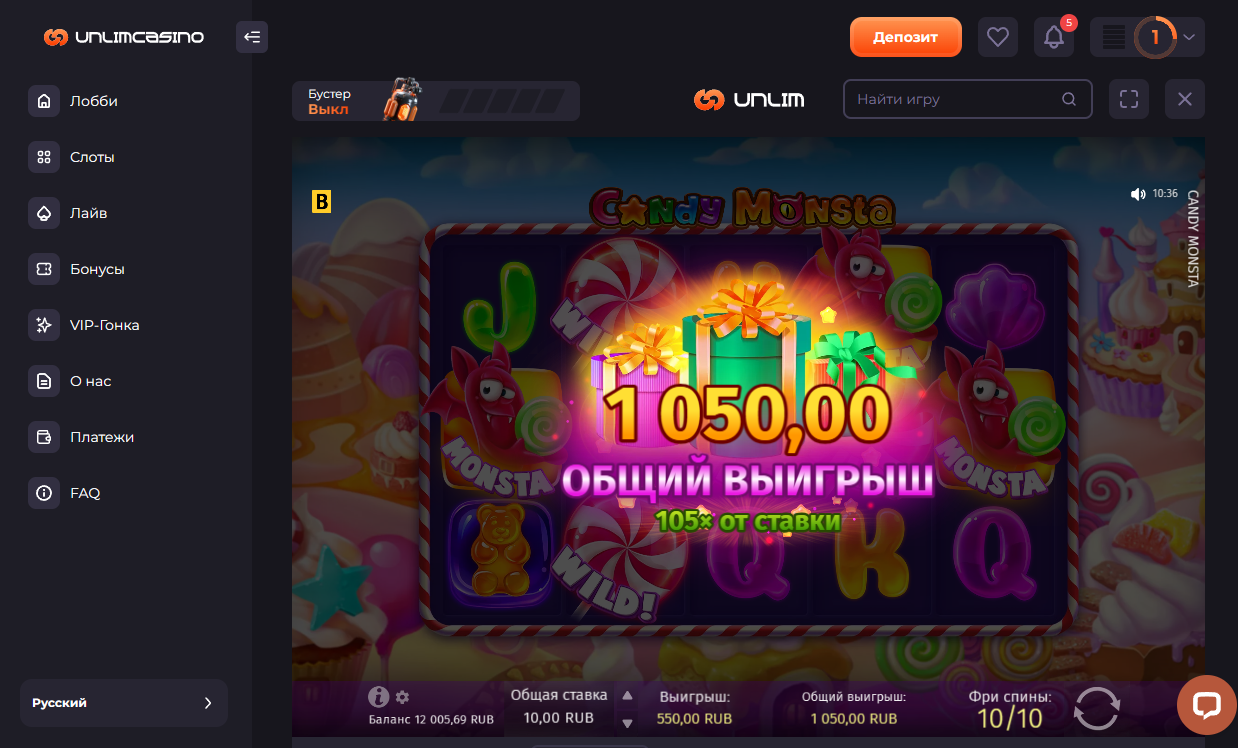Decrease total bet with down arrow

pos(628,722)
